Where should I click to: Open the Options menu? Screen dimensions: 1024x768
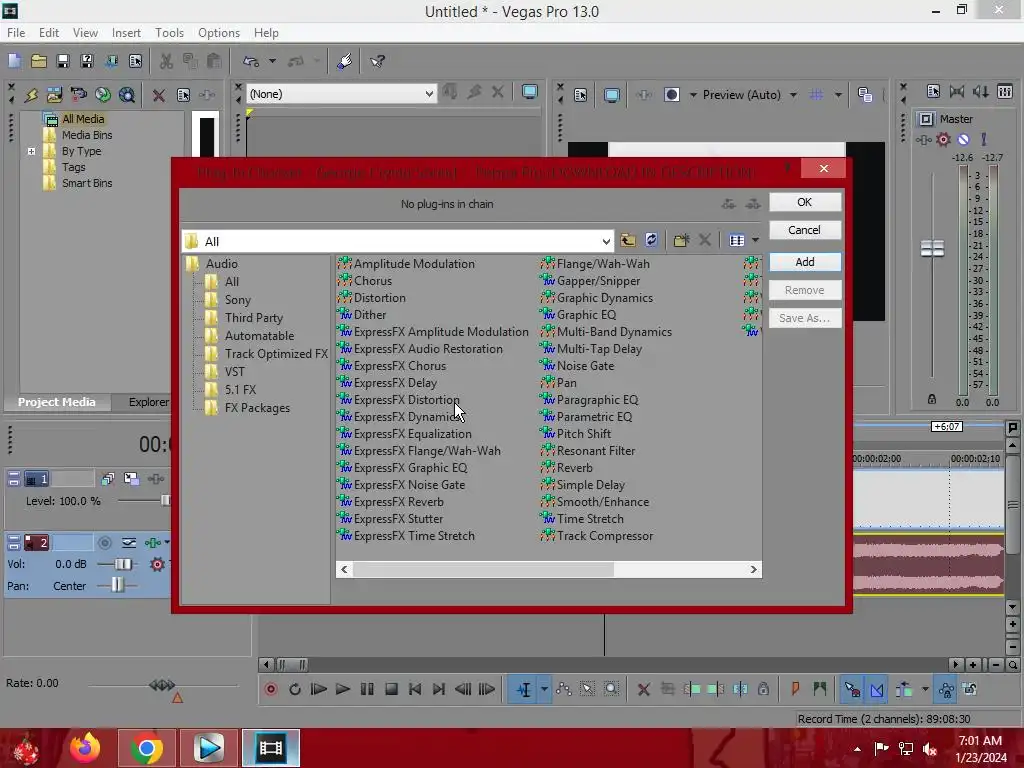tap(219, 33)
